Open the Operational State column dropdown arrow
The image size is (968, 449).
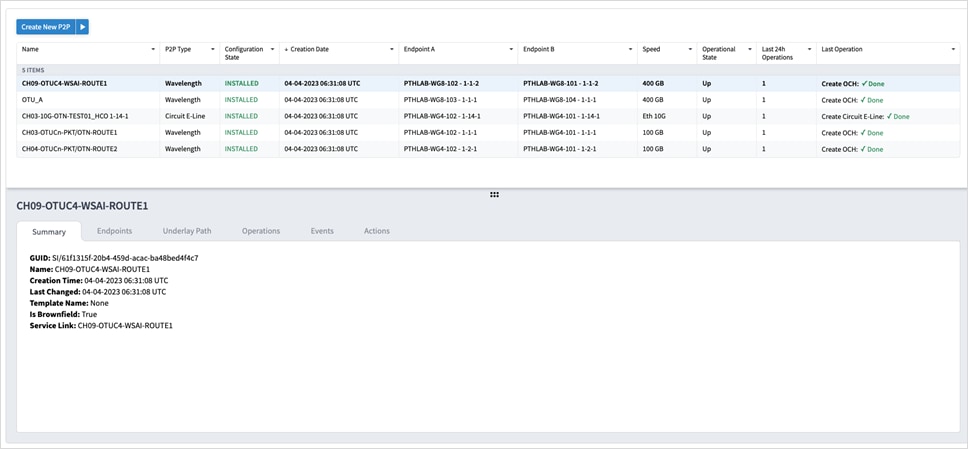(x=750, y=49)
